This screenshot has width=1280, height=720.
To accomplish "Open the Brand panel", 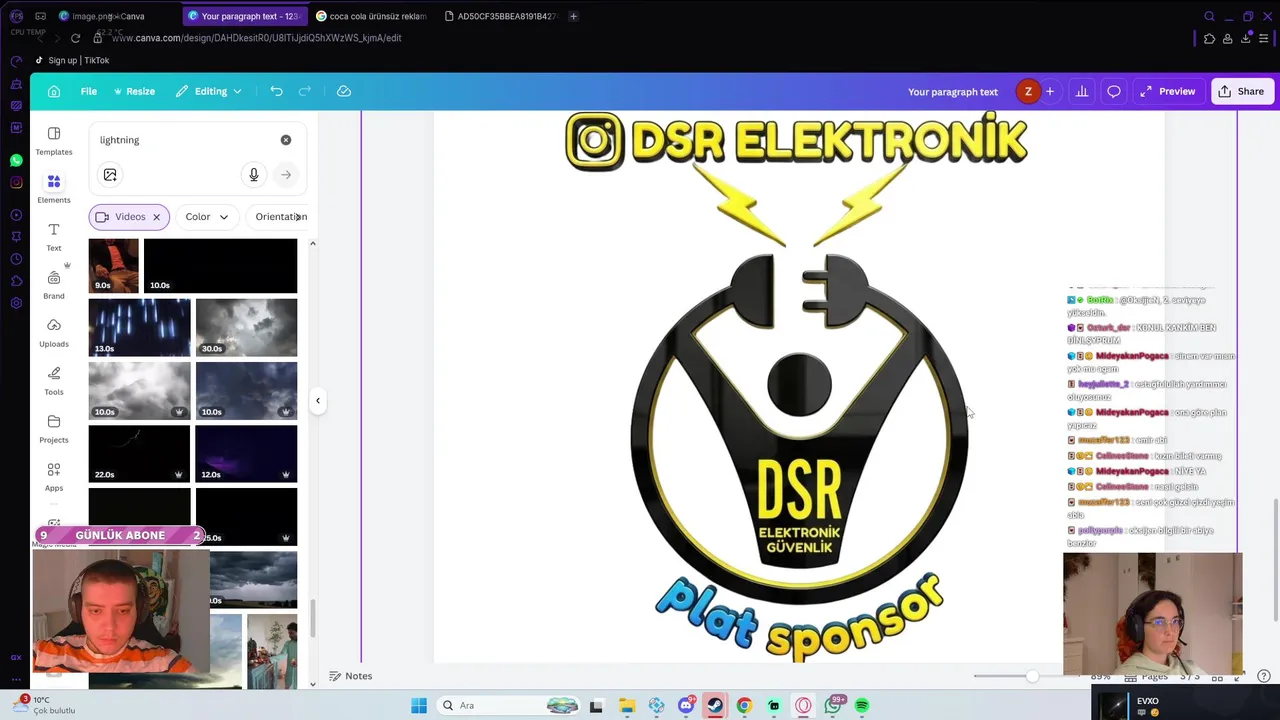I will [54, 284].
